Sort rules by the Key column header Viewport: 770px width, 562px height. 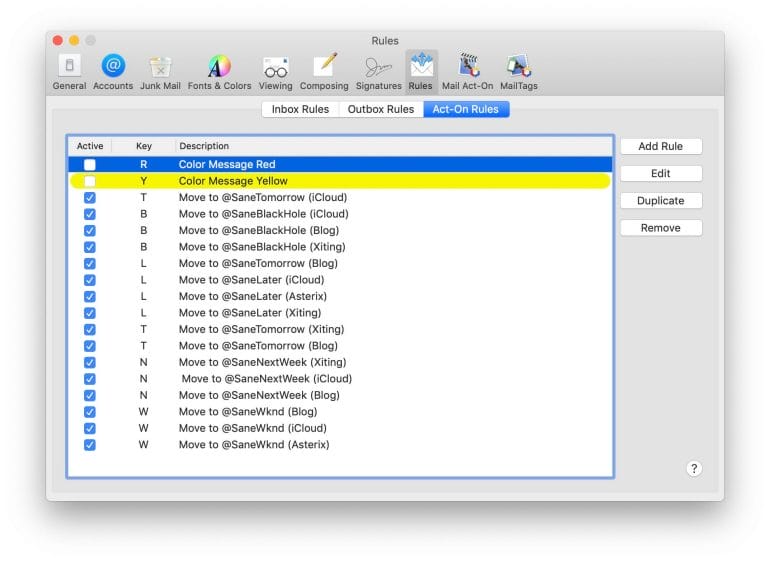click(144, 146)
